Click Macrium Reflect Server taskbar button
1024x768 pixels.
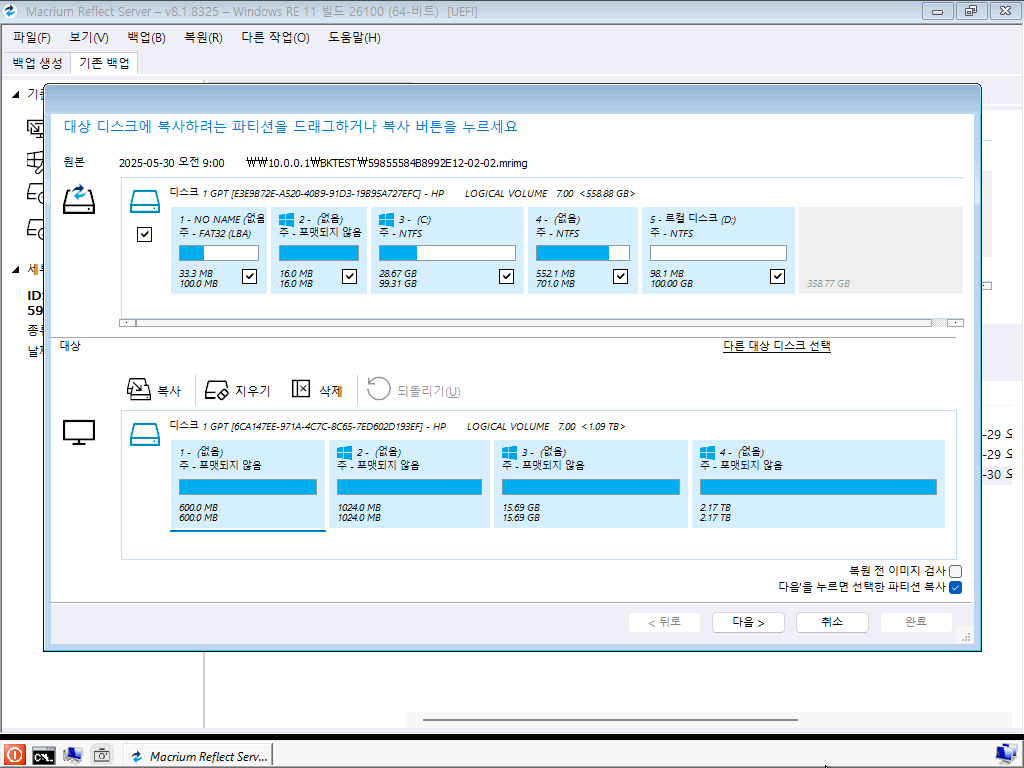pyautogui.click(x=198, y=756)
